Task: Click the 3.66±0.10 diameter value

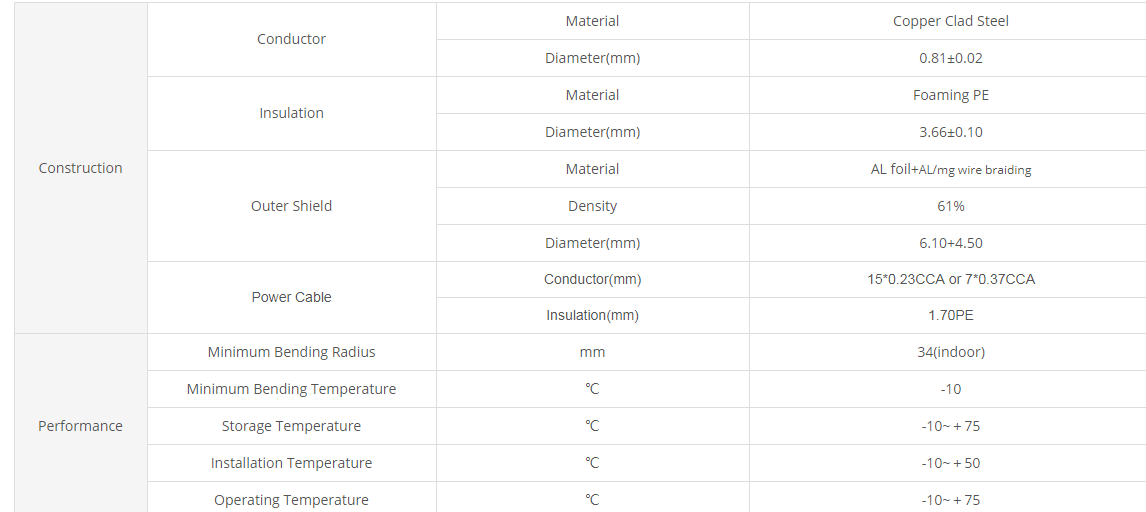Action: point(950,132)
